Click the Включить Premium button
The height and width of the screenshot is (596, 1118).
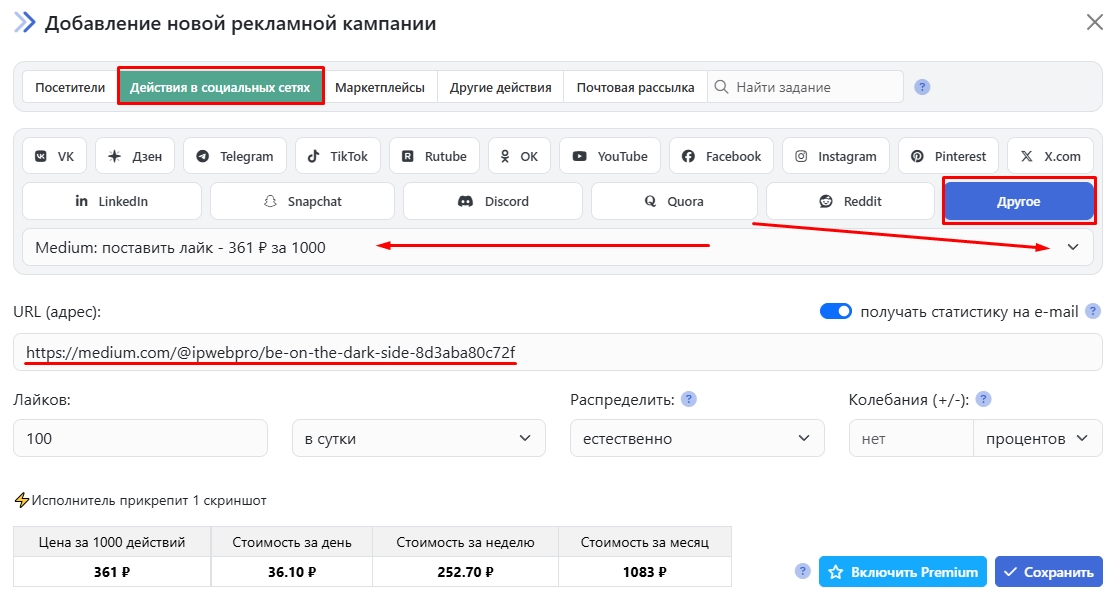tap(903, 572)
